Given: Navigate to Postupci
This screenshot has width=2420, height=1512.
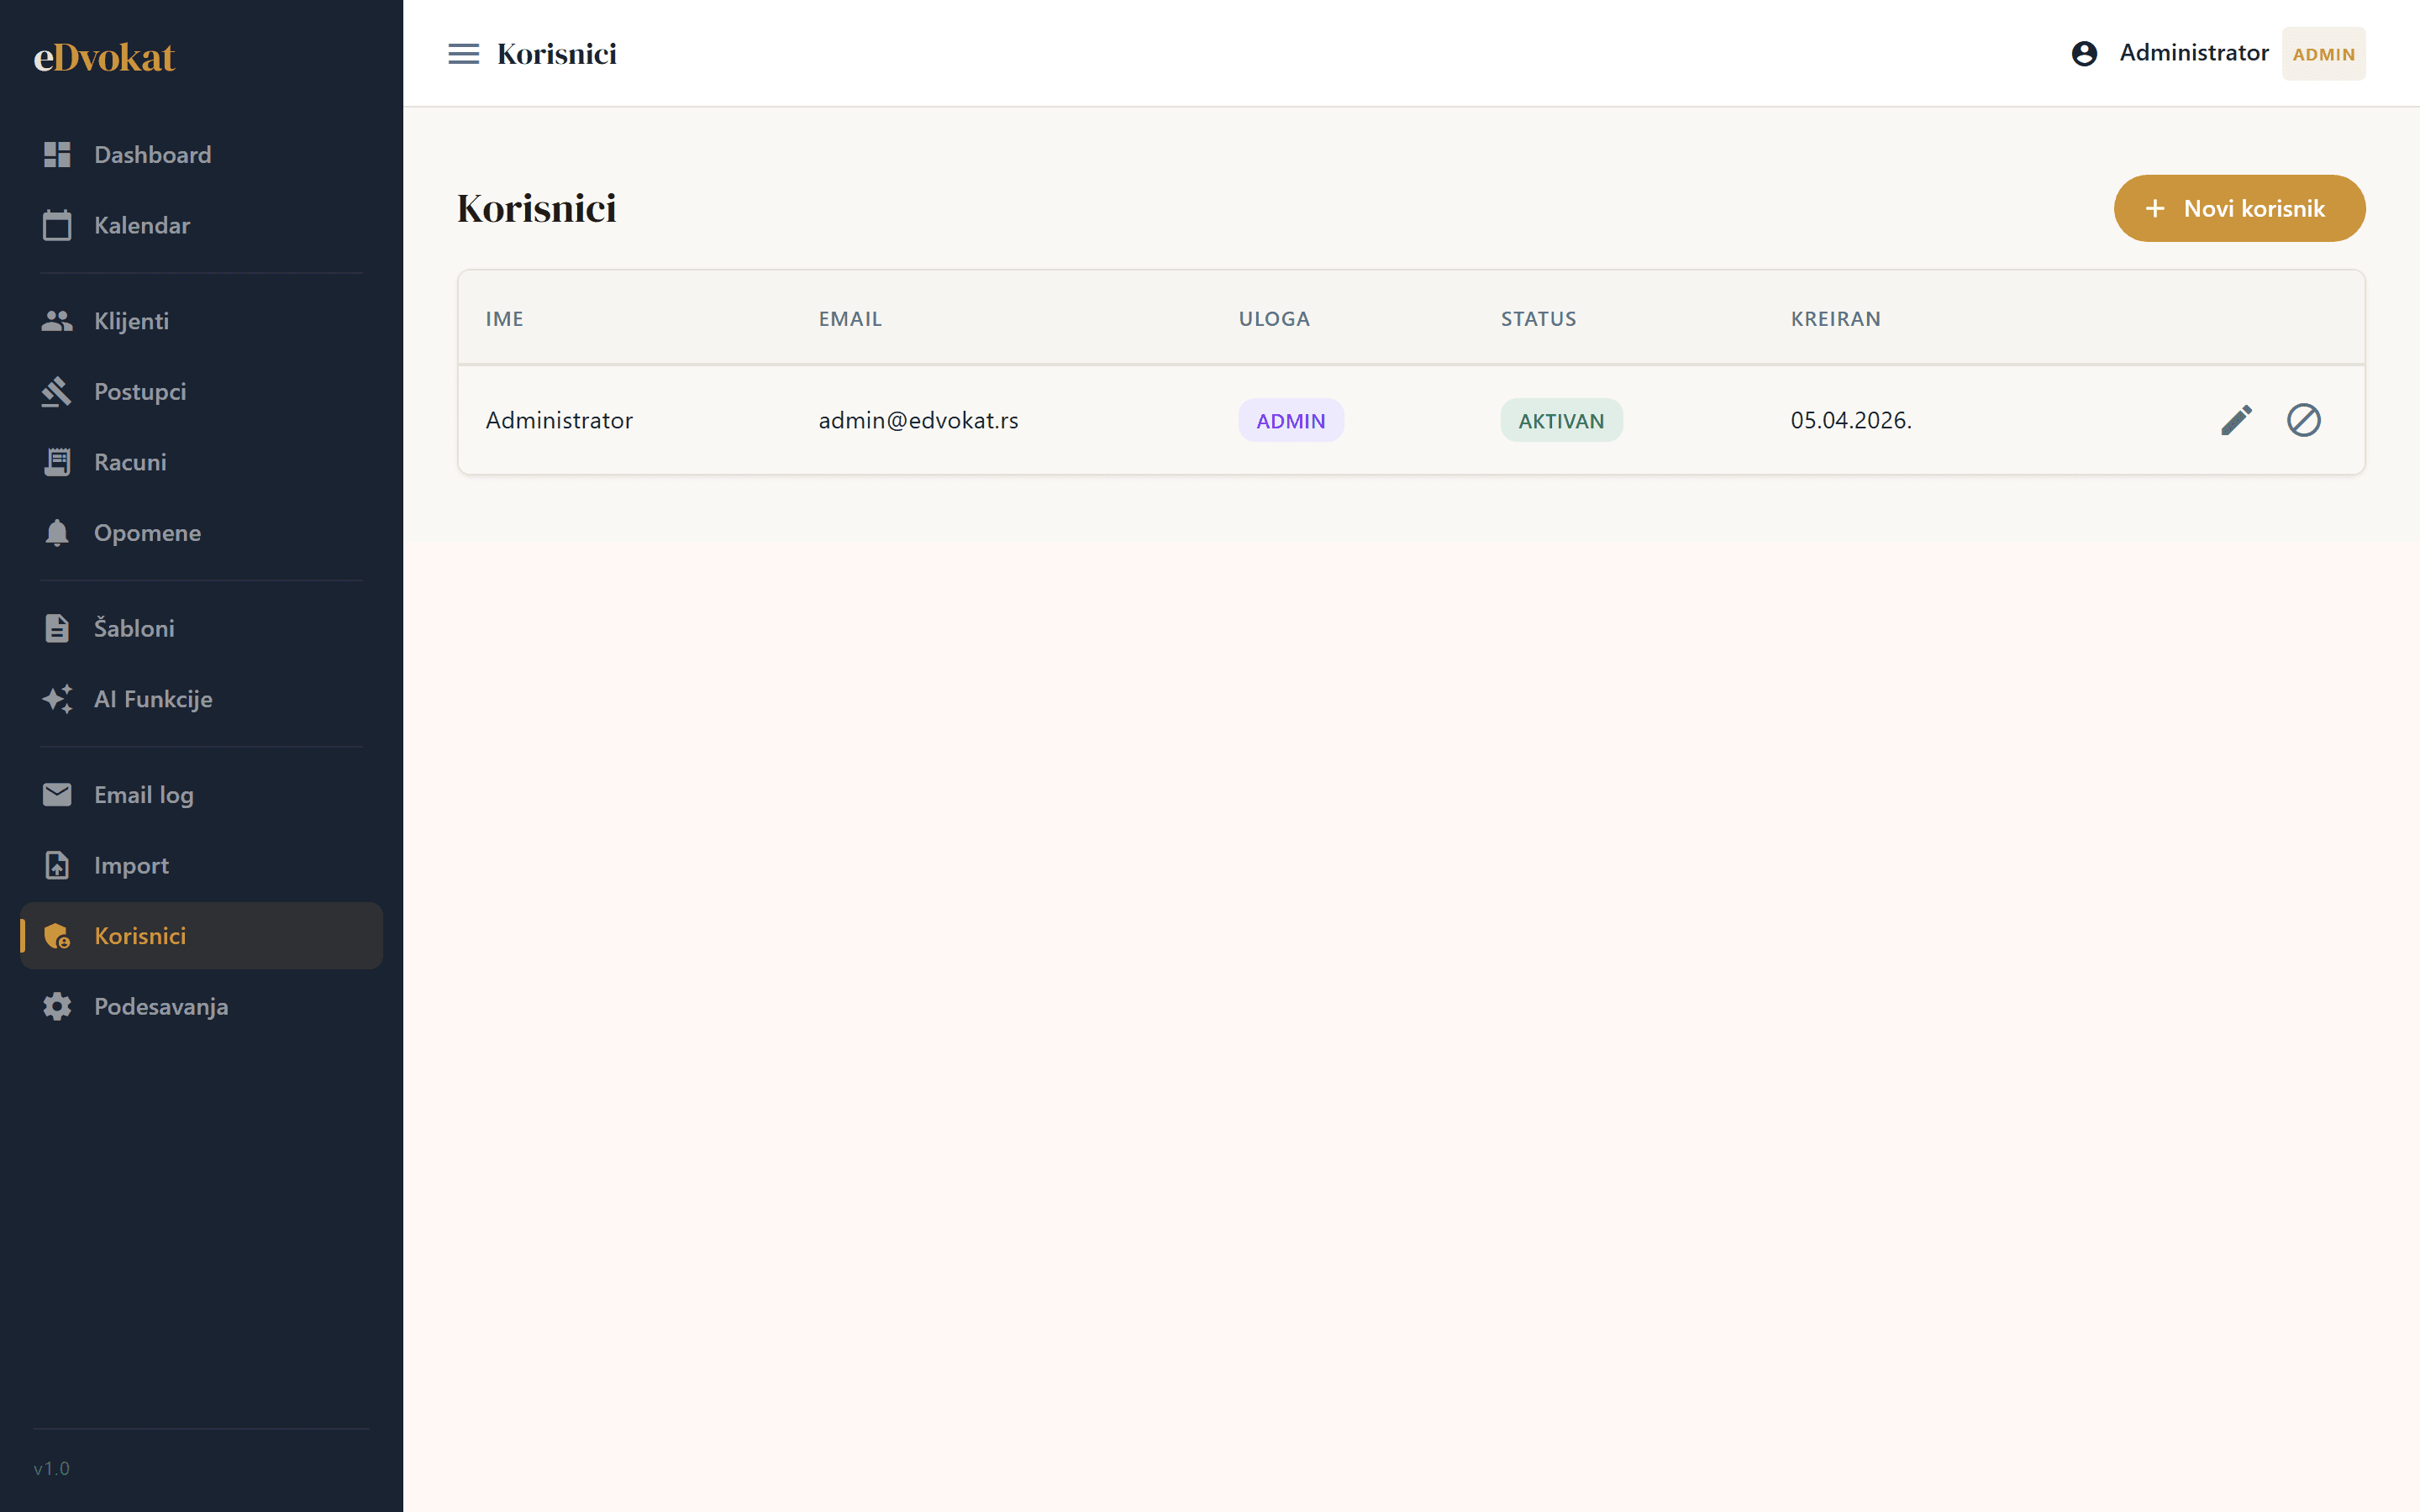Looking at the screenshot, I should tap(201, 392).
